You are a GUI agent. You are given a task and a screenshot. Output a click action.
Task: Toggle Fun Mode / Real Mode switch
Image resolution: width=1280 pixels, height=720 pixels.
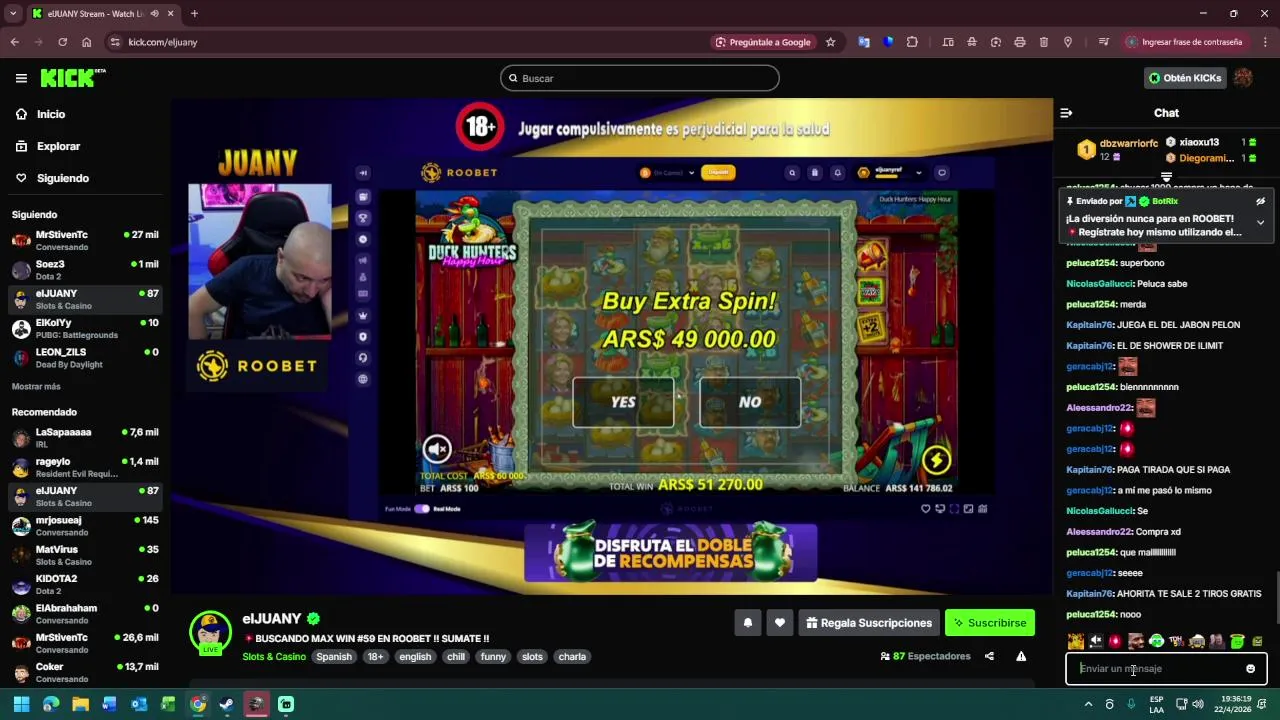tap(422, 509)
